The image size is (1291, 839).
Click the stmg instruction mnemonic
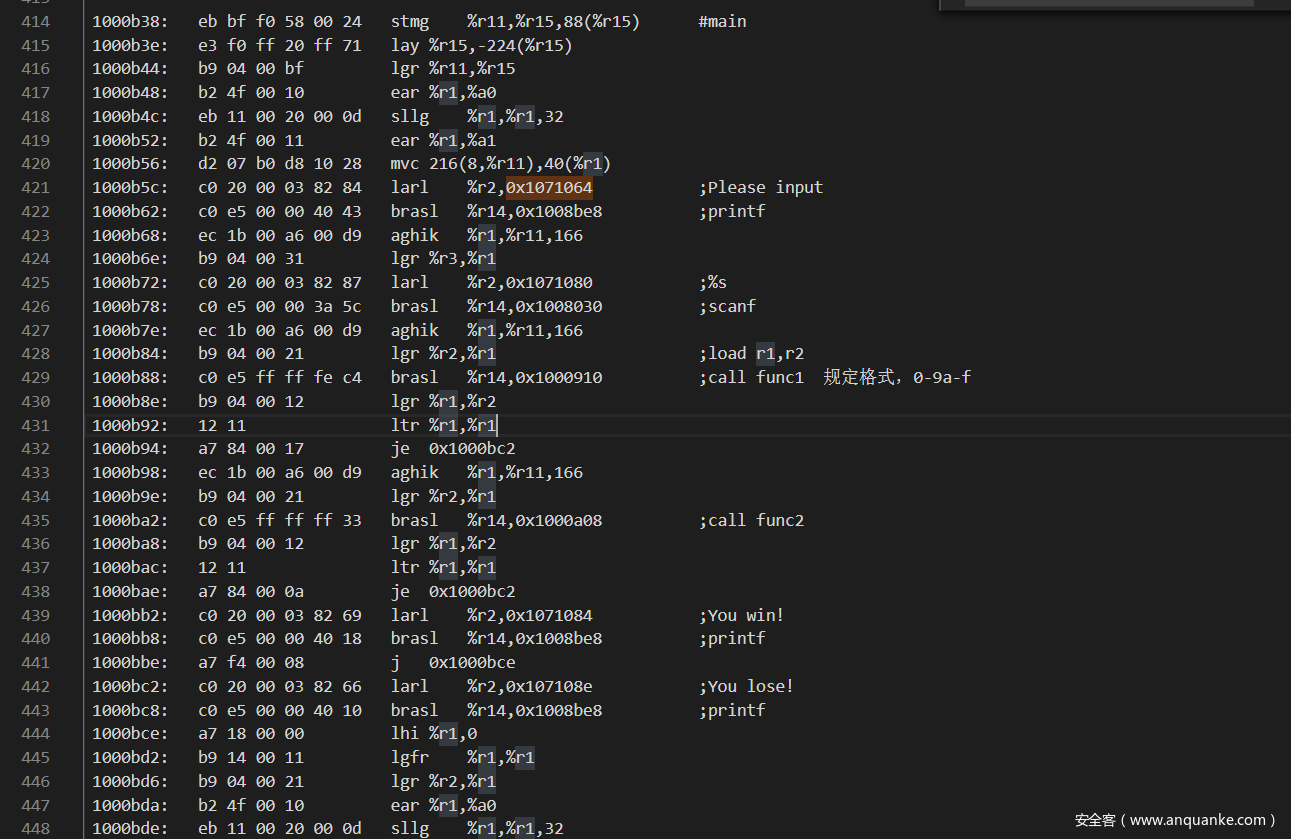410,21
